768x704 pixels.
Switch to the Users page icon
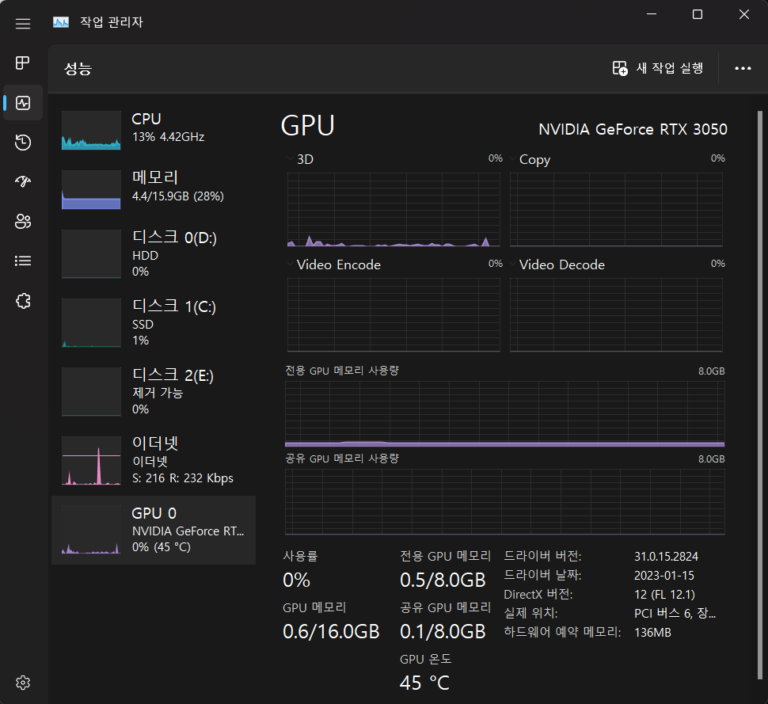(x=23, y=221)
